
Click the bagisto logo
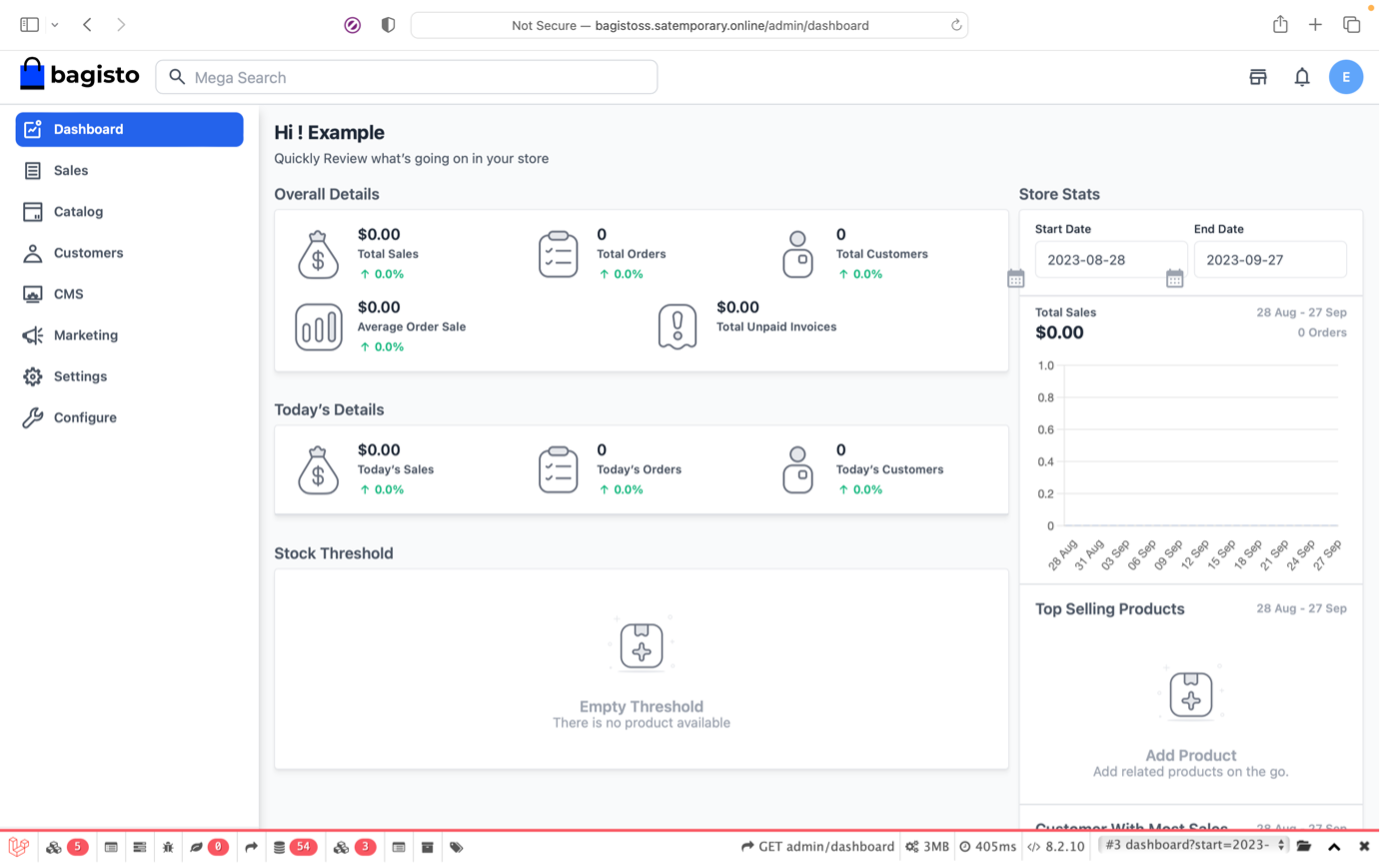tap(79, 74)
